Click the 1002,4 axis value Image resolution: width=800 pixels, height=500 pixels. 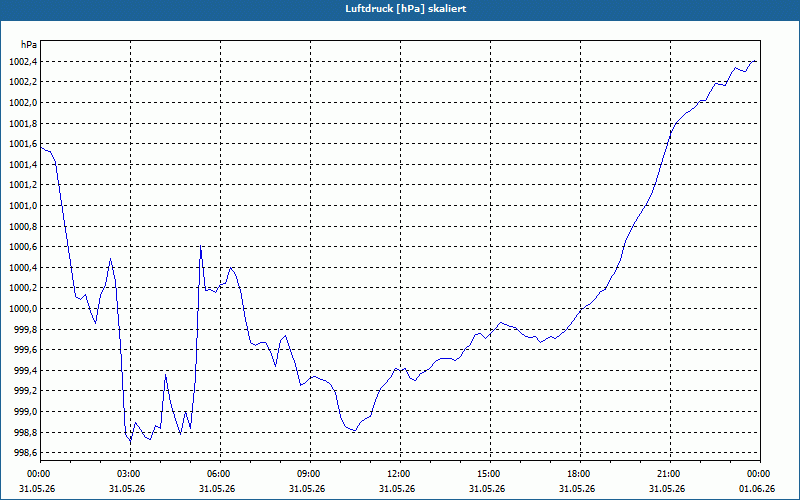tap(23, 62)
